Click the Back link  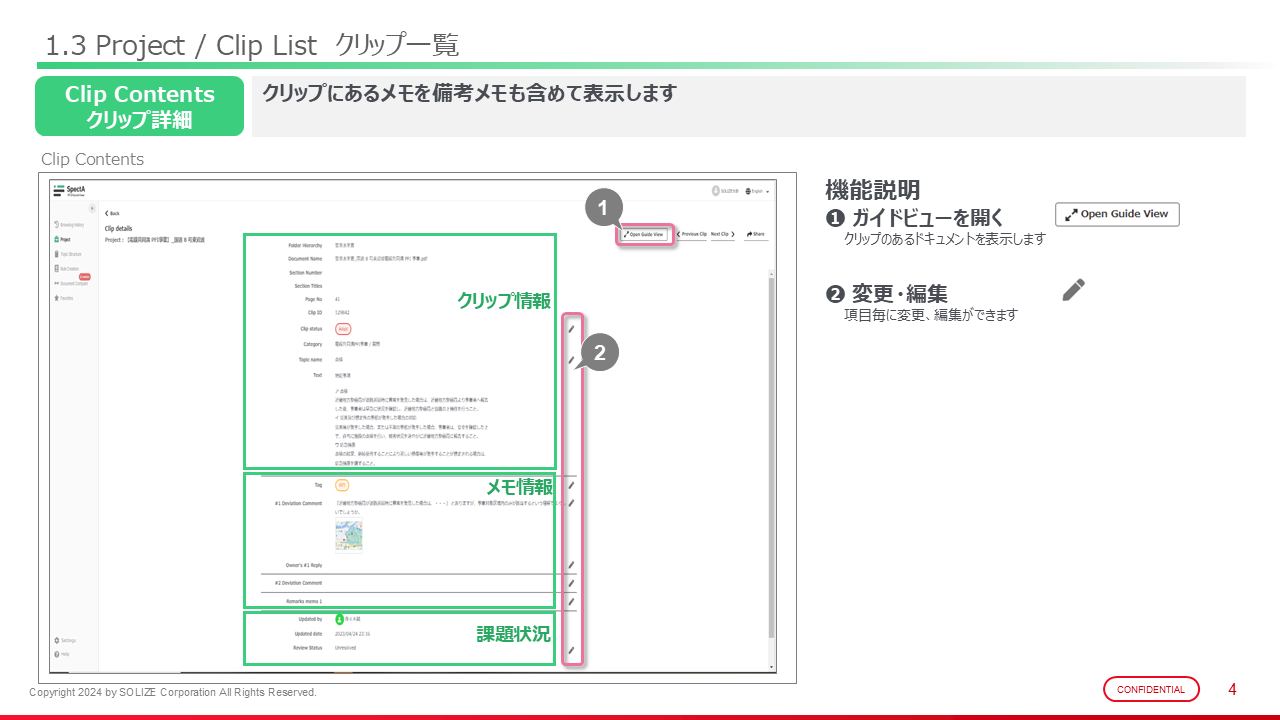pos(112,213)
